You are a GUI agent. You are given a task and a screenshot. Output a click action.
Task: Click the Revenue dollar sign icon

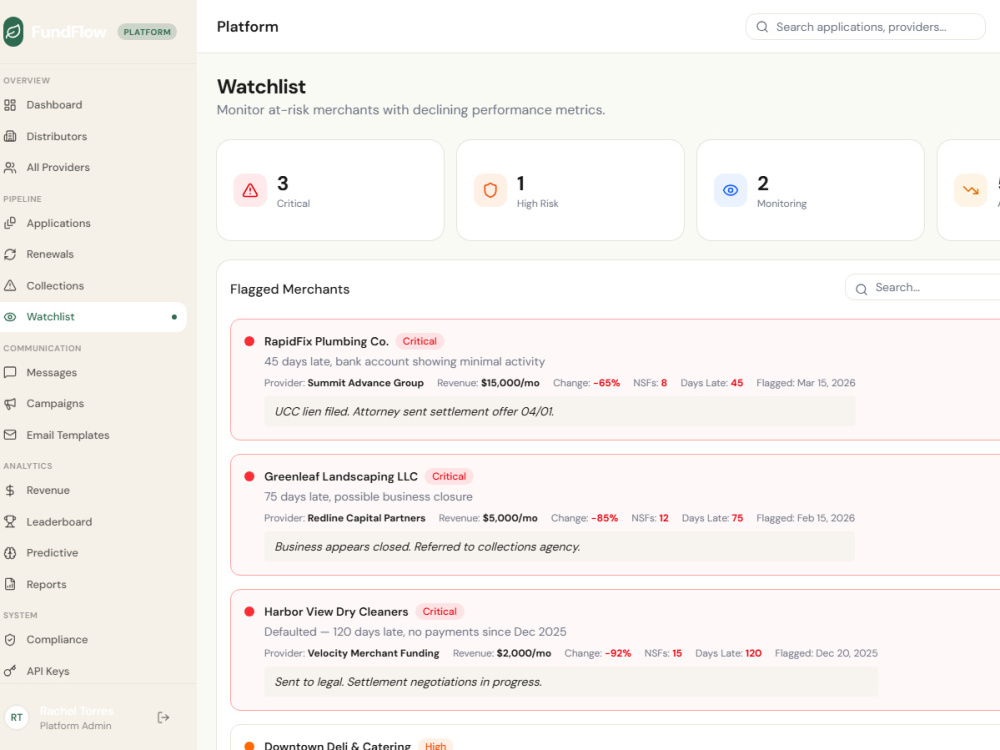(x=10, y=490)
